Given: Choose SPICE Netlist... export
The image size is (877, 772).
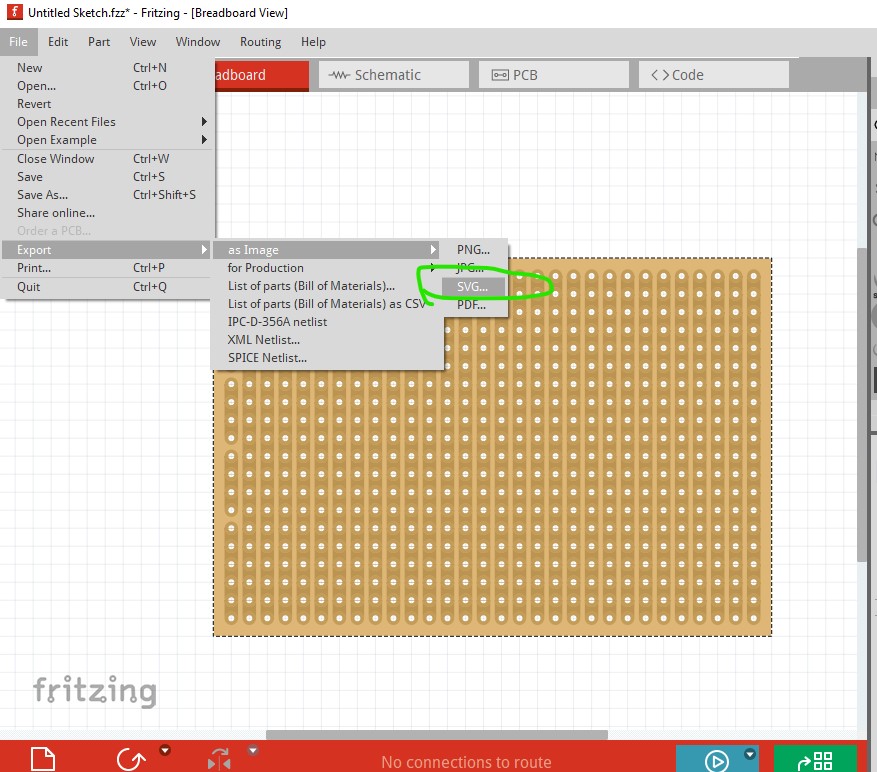Looking at the screenshot, I should 267,357.
